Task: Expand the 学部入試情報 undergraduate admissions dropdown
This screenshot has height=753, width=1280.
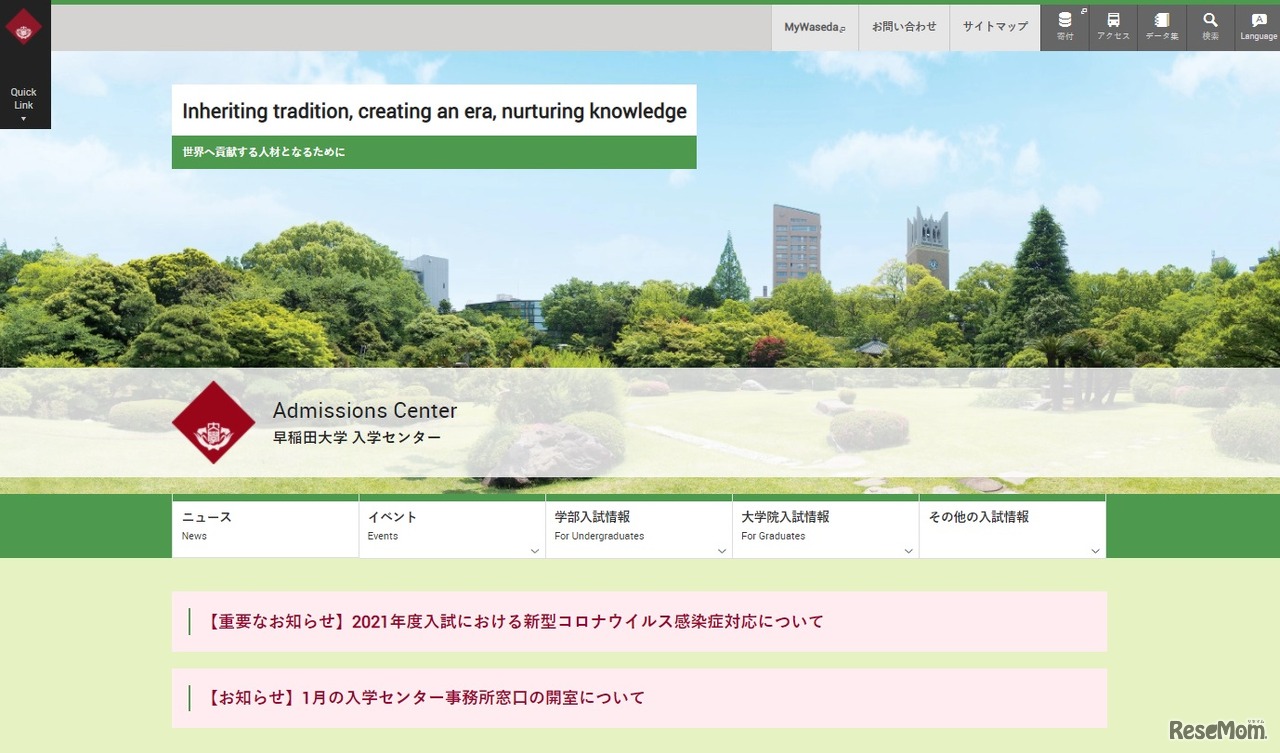Action: (x=722, y=551)
